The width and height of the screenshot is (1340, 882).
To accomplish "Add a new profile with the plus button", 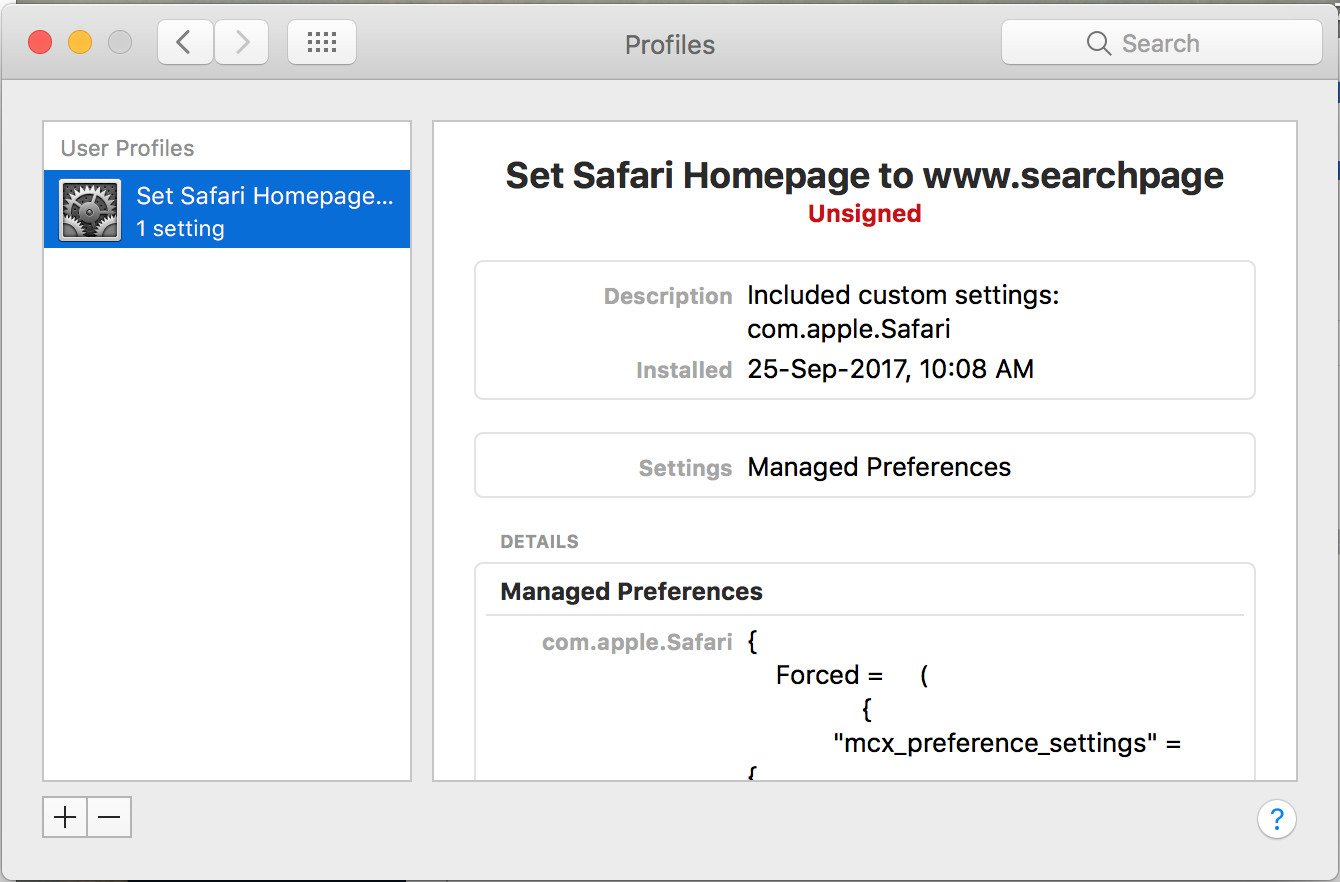I will tap(65, 817).
